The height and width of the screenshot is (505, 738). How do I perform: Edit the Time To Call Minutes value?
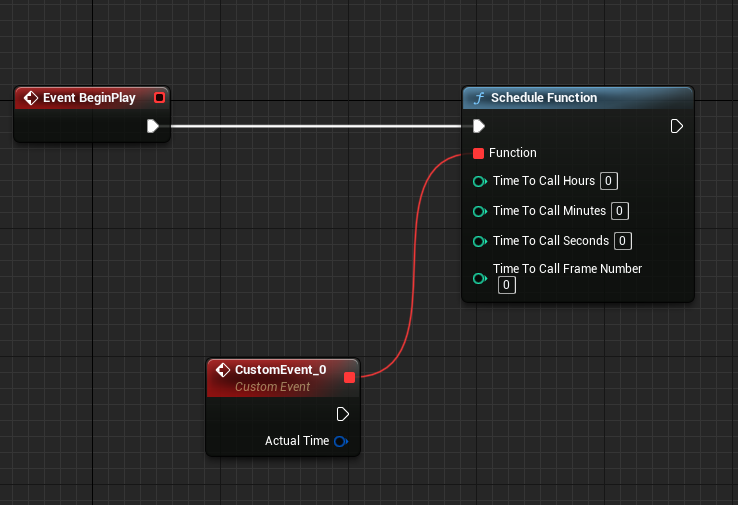[620, 211]
